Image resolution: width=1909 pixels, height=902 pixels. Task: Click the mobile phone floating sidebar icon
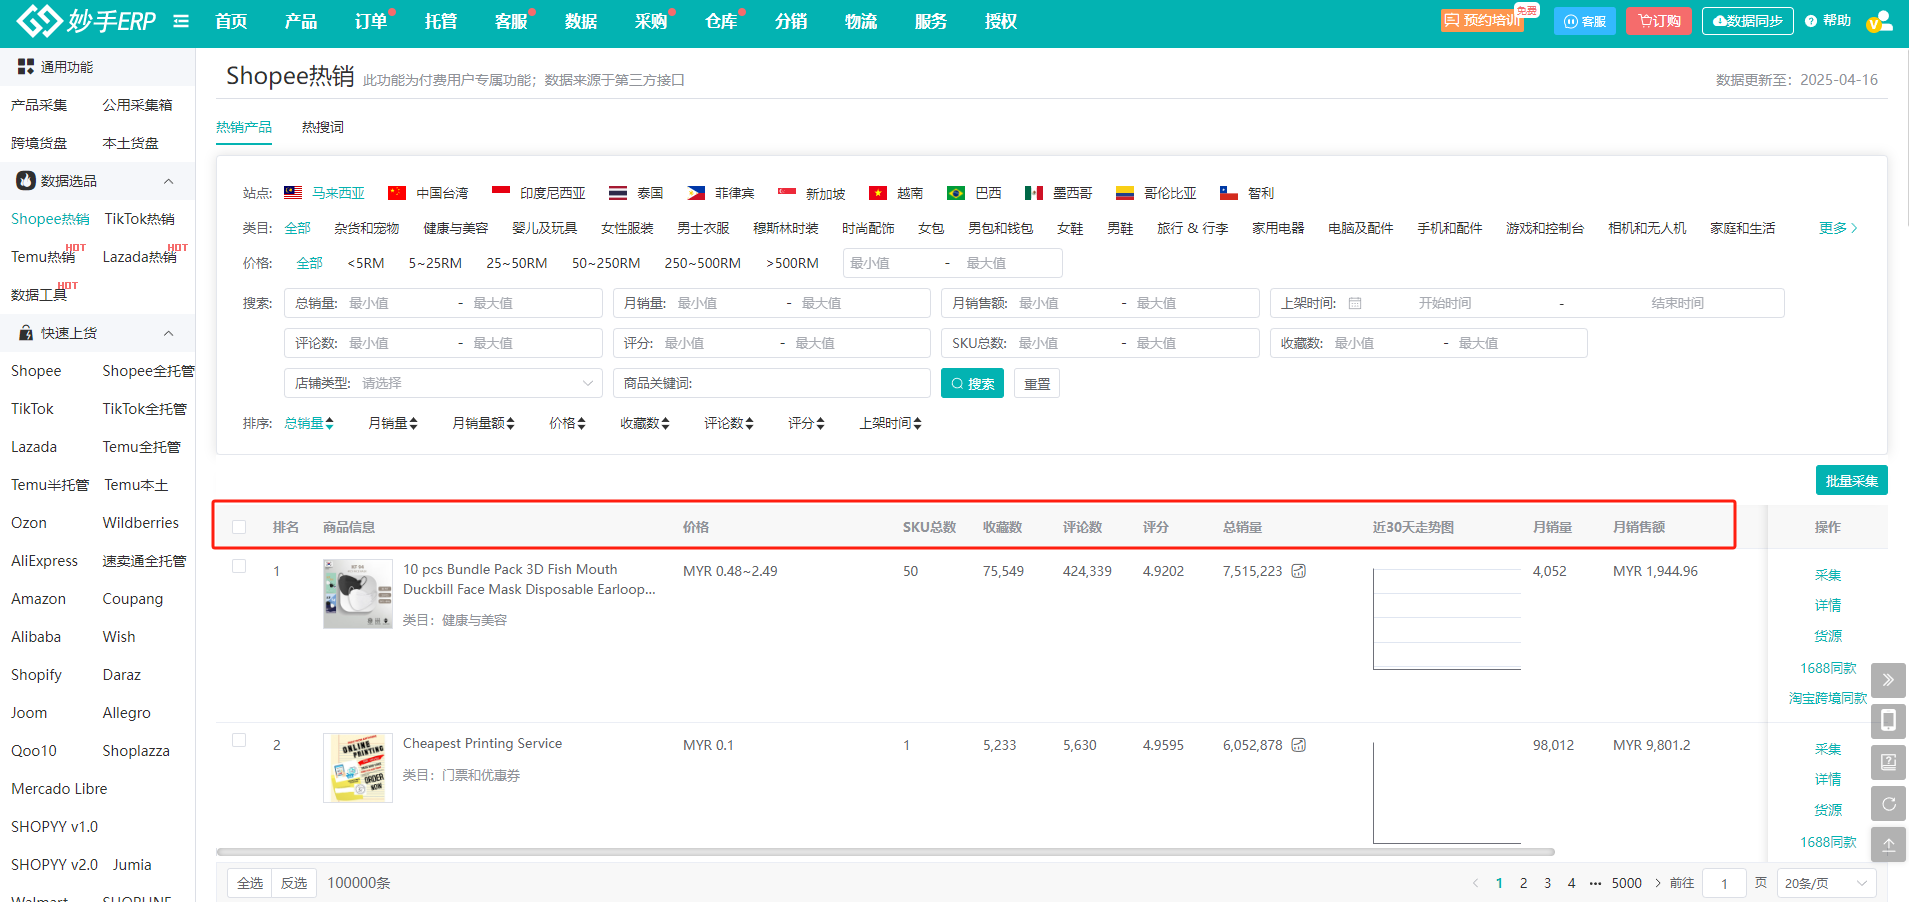1888,721
